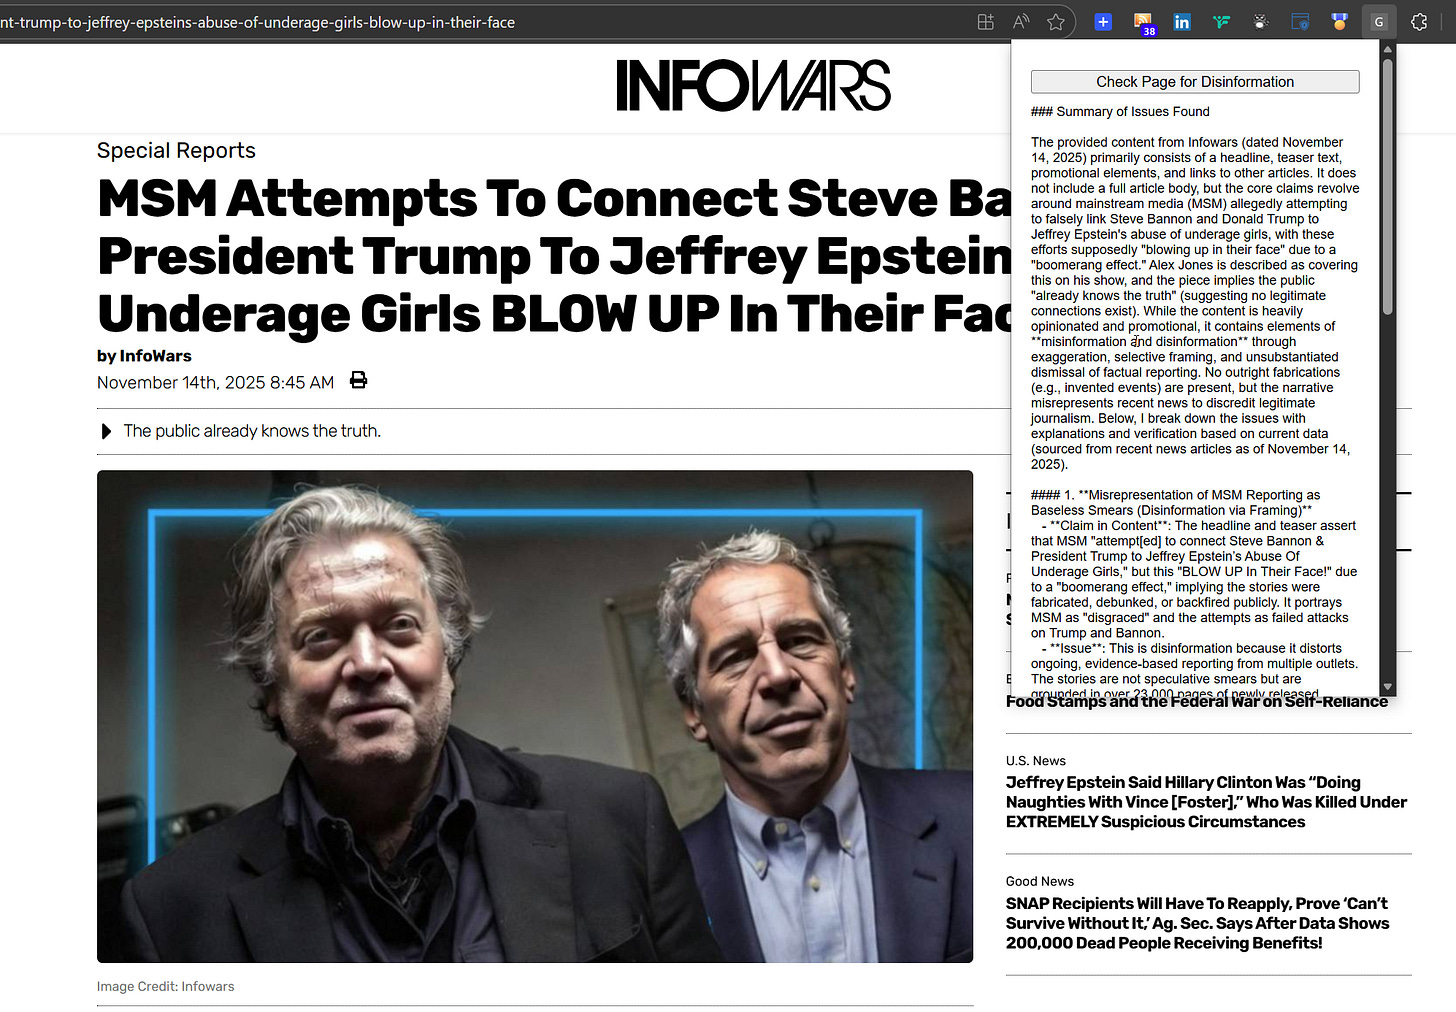The image size is (1456, 1012).
Task: Click the Good News category label
Action: pyautogui.click(x=1040, y=881)
